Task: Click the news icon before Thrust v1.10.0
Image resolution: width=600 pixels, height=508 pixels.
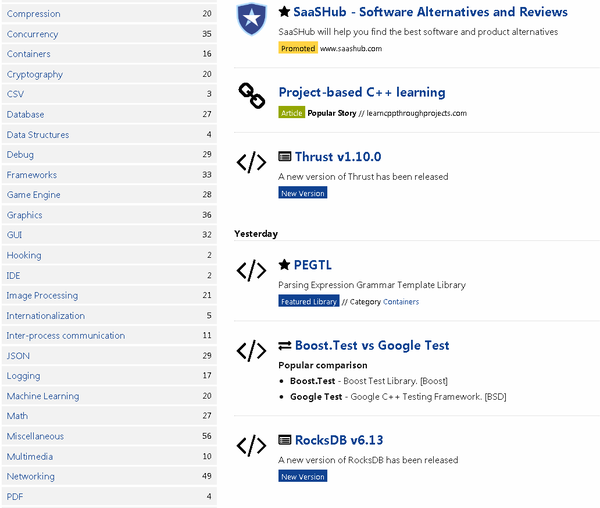Action: 285,156
